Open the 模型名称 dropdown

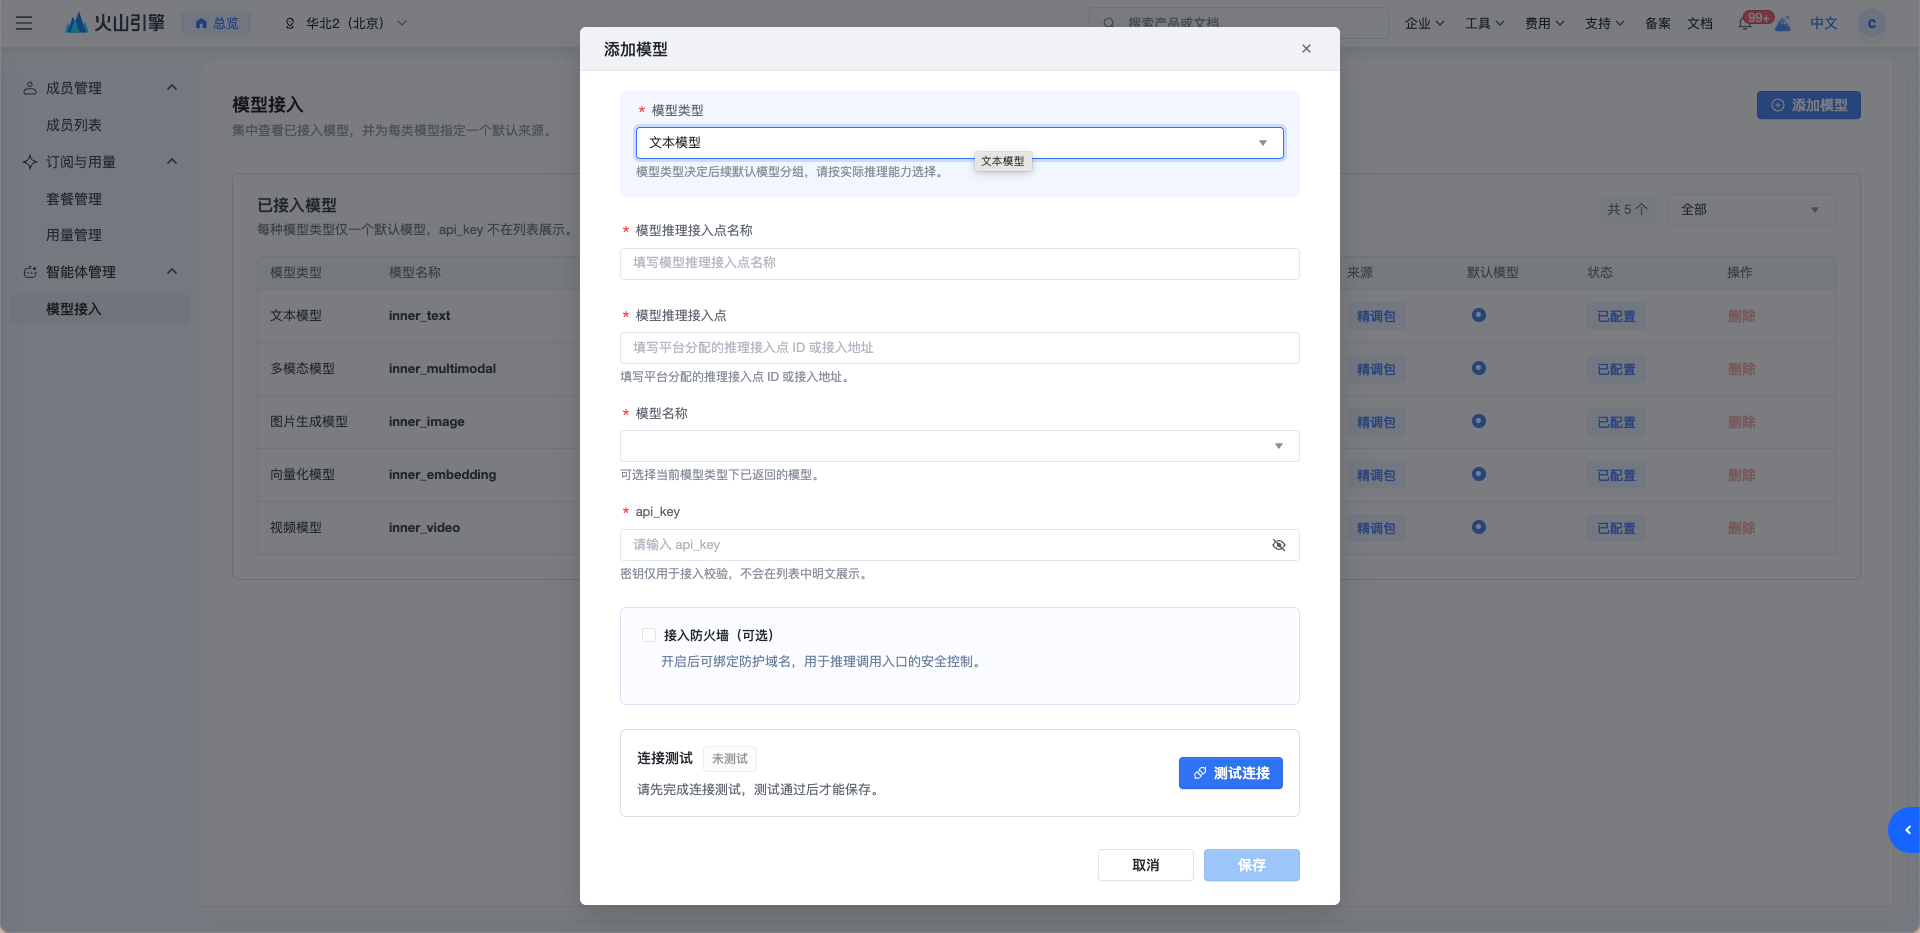pos(959,446)
